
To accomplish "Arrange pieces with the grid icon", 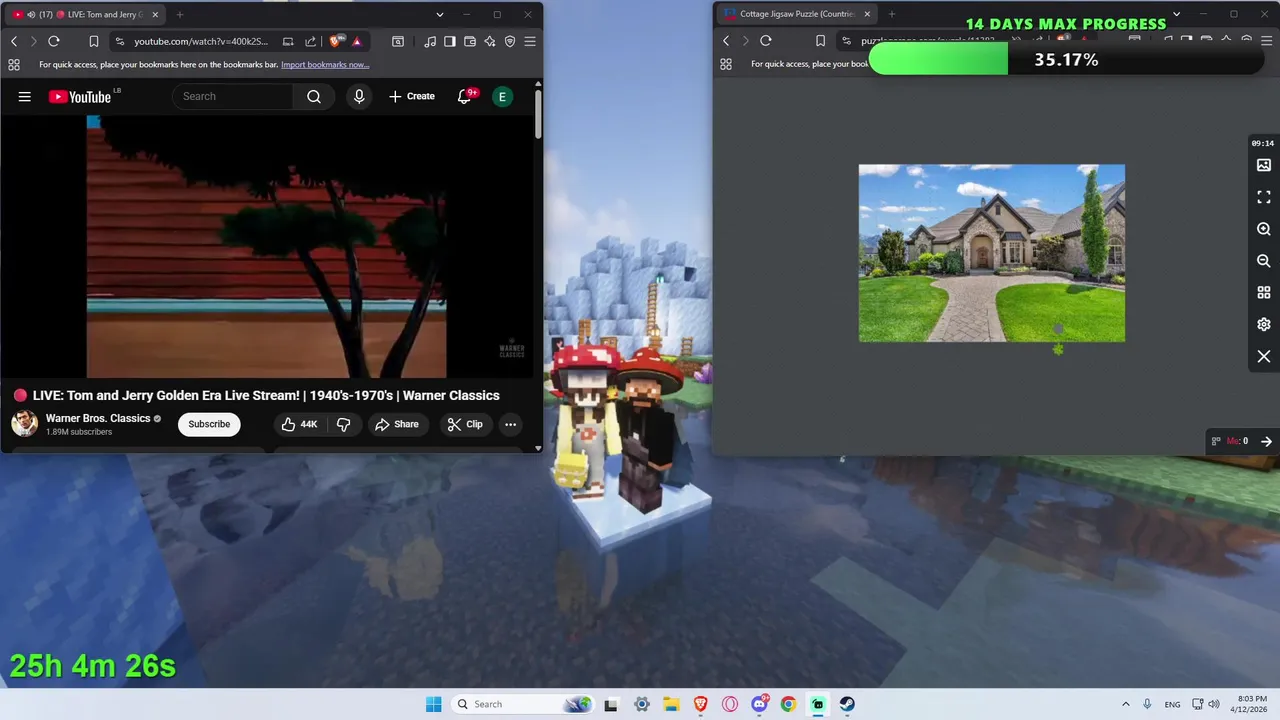I will click(x=1264, y=293).
